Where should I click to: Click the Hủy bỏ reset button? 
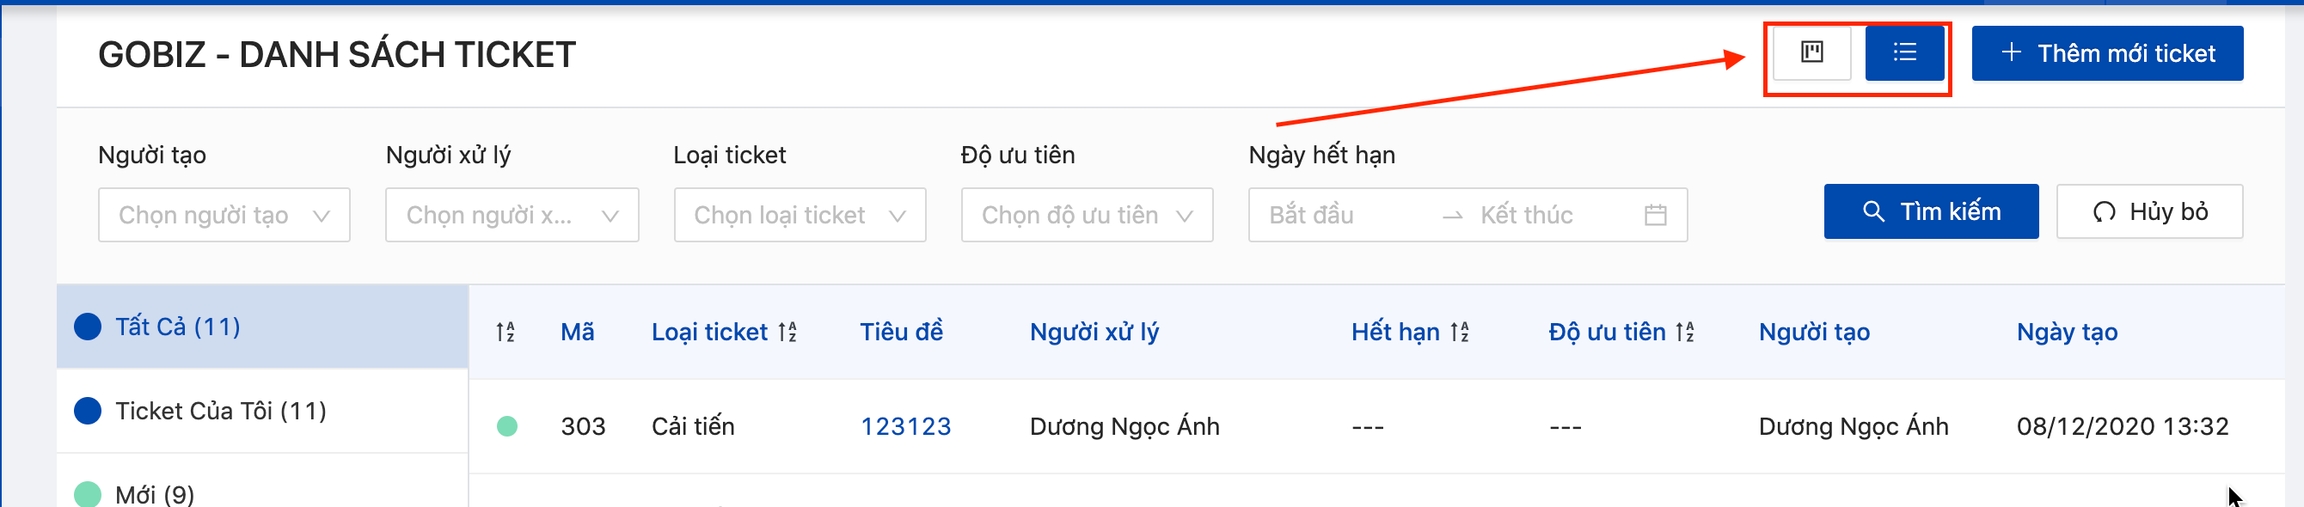tap(2149, 211)
